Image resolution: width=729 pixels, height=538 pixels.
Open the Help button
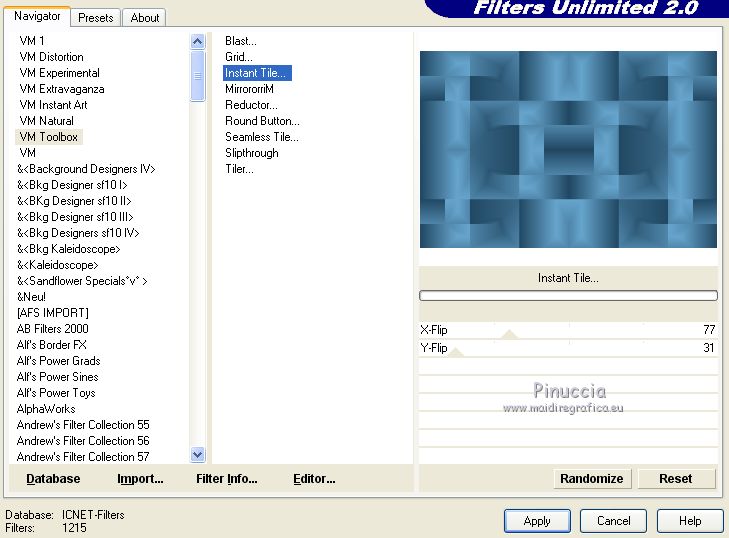[x=690, y=521]
